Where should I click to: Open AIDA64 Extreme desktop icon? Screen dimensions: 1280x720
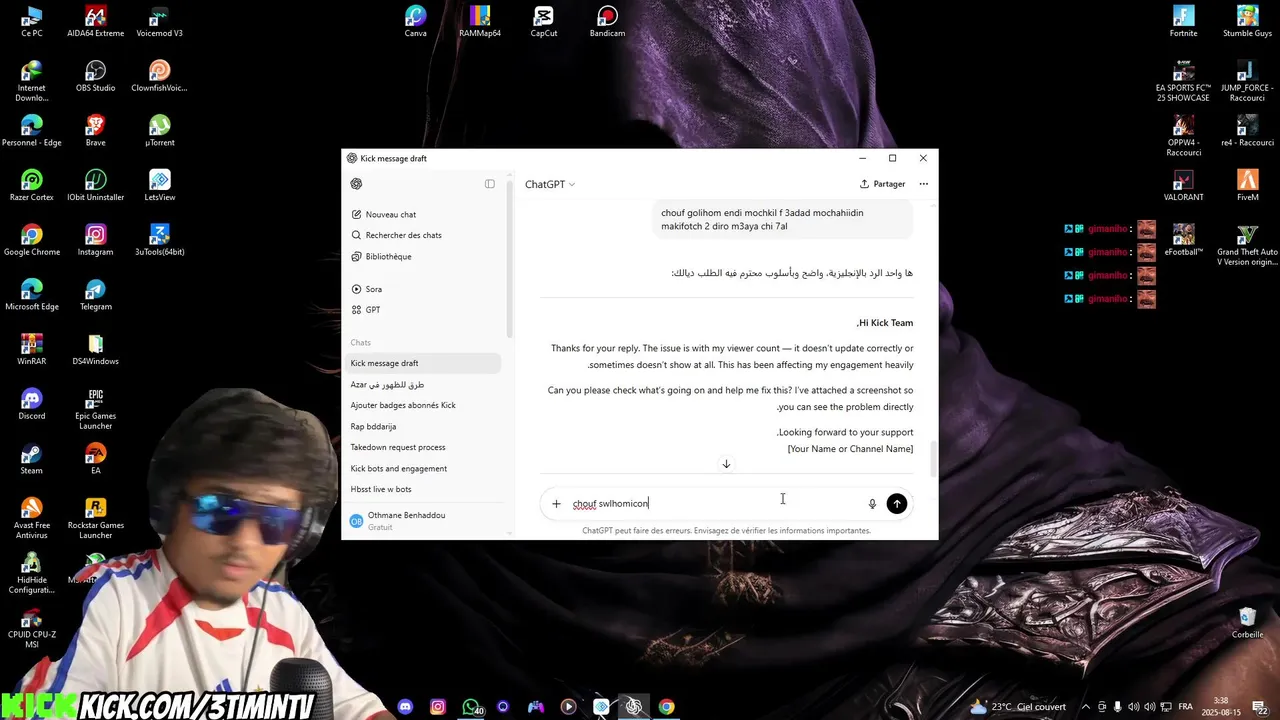[96, 21]
